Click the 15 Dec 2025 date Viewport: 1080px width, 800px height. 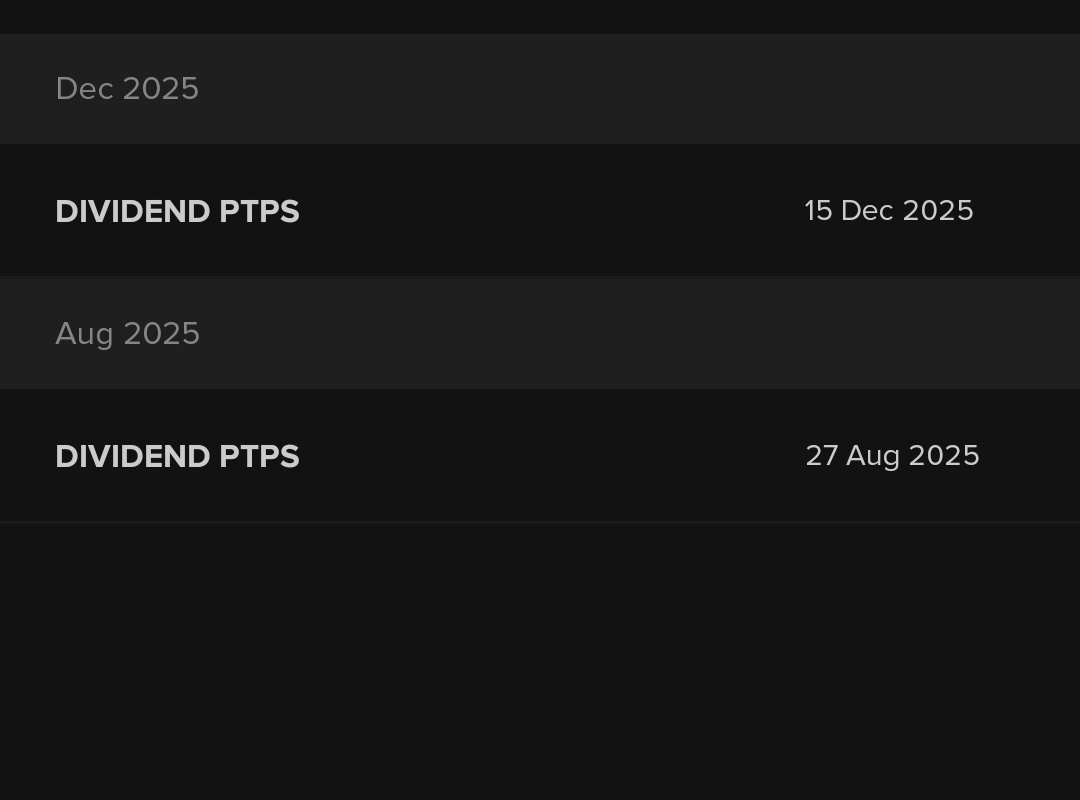[888, 211]
